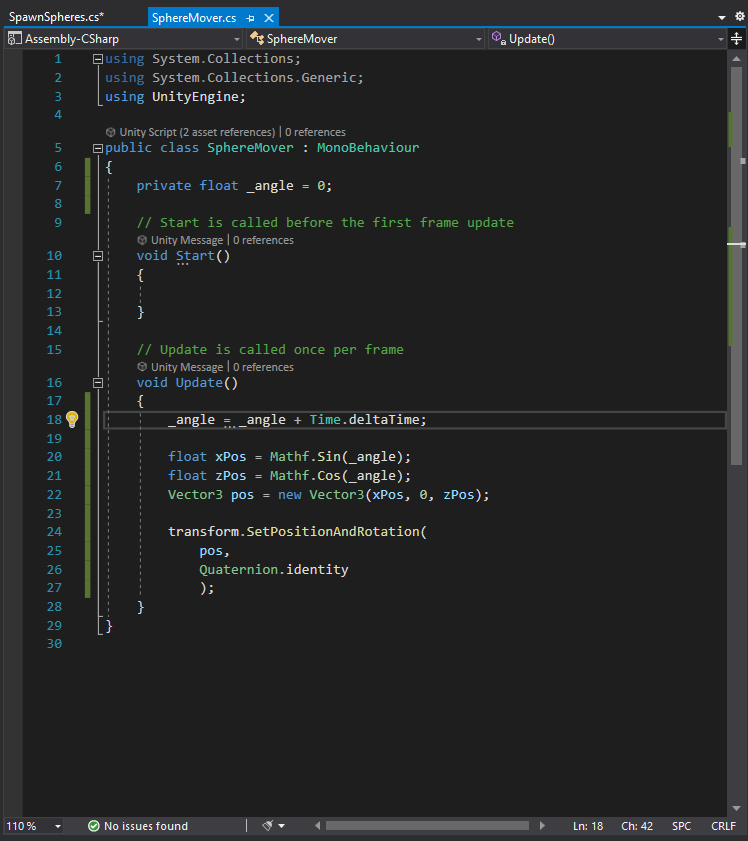Screen dimensions: 748x841
Task: Click the Start method name
Action: coord(195,256)
